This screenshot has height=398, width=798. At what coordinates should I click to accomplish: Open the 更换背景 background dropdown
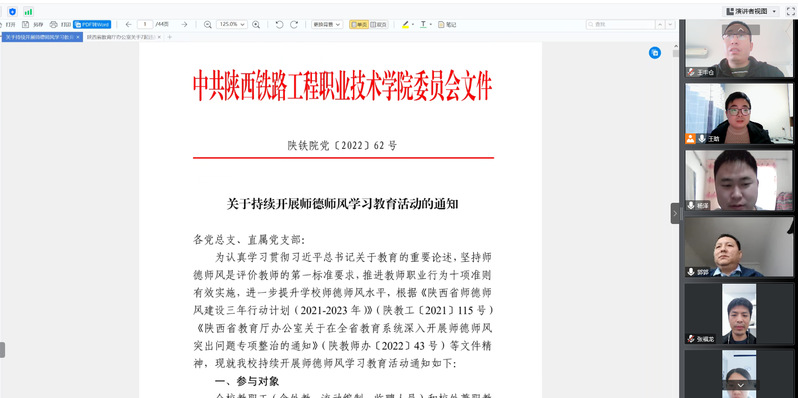(327, 24)
